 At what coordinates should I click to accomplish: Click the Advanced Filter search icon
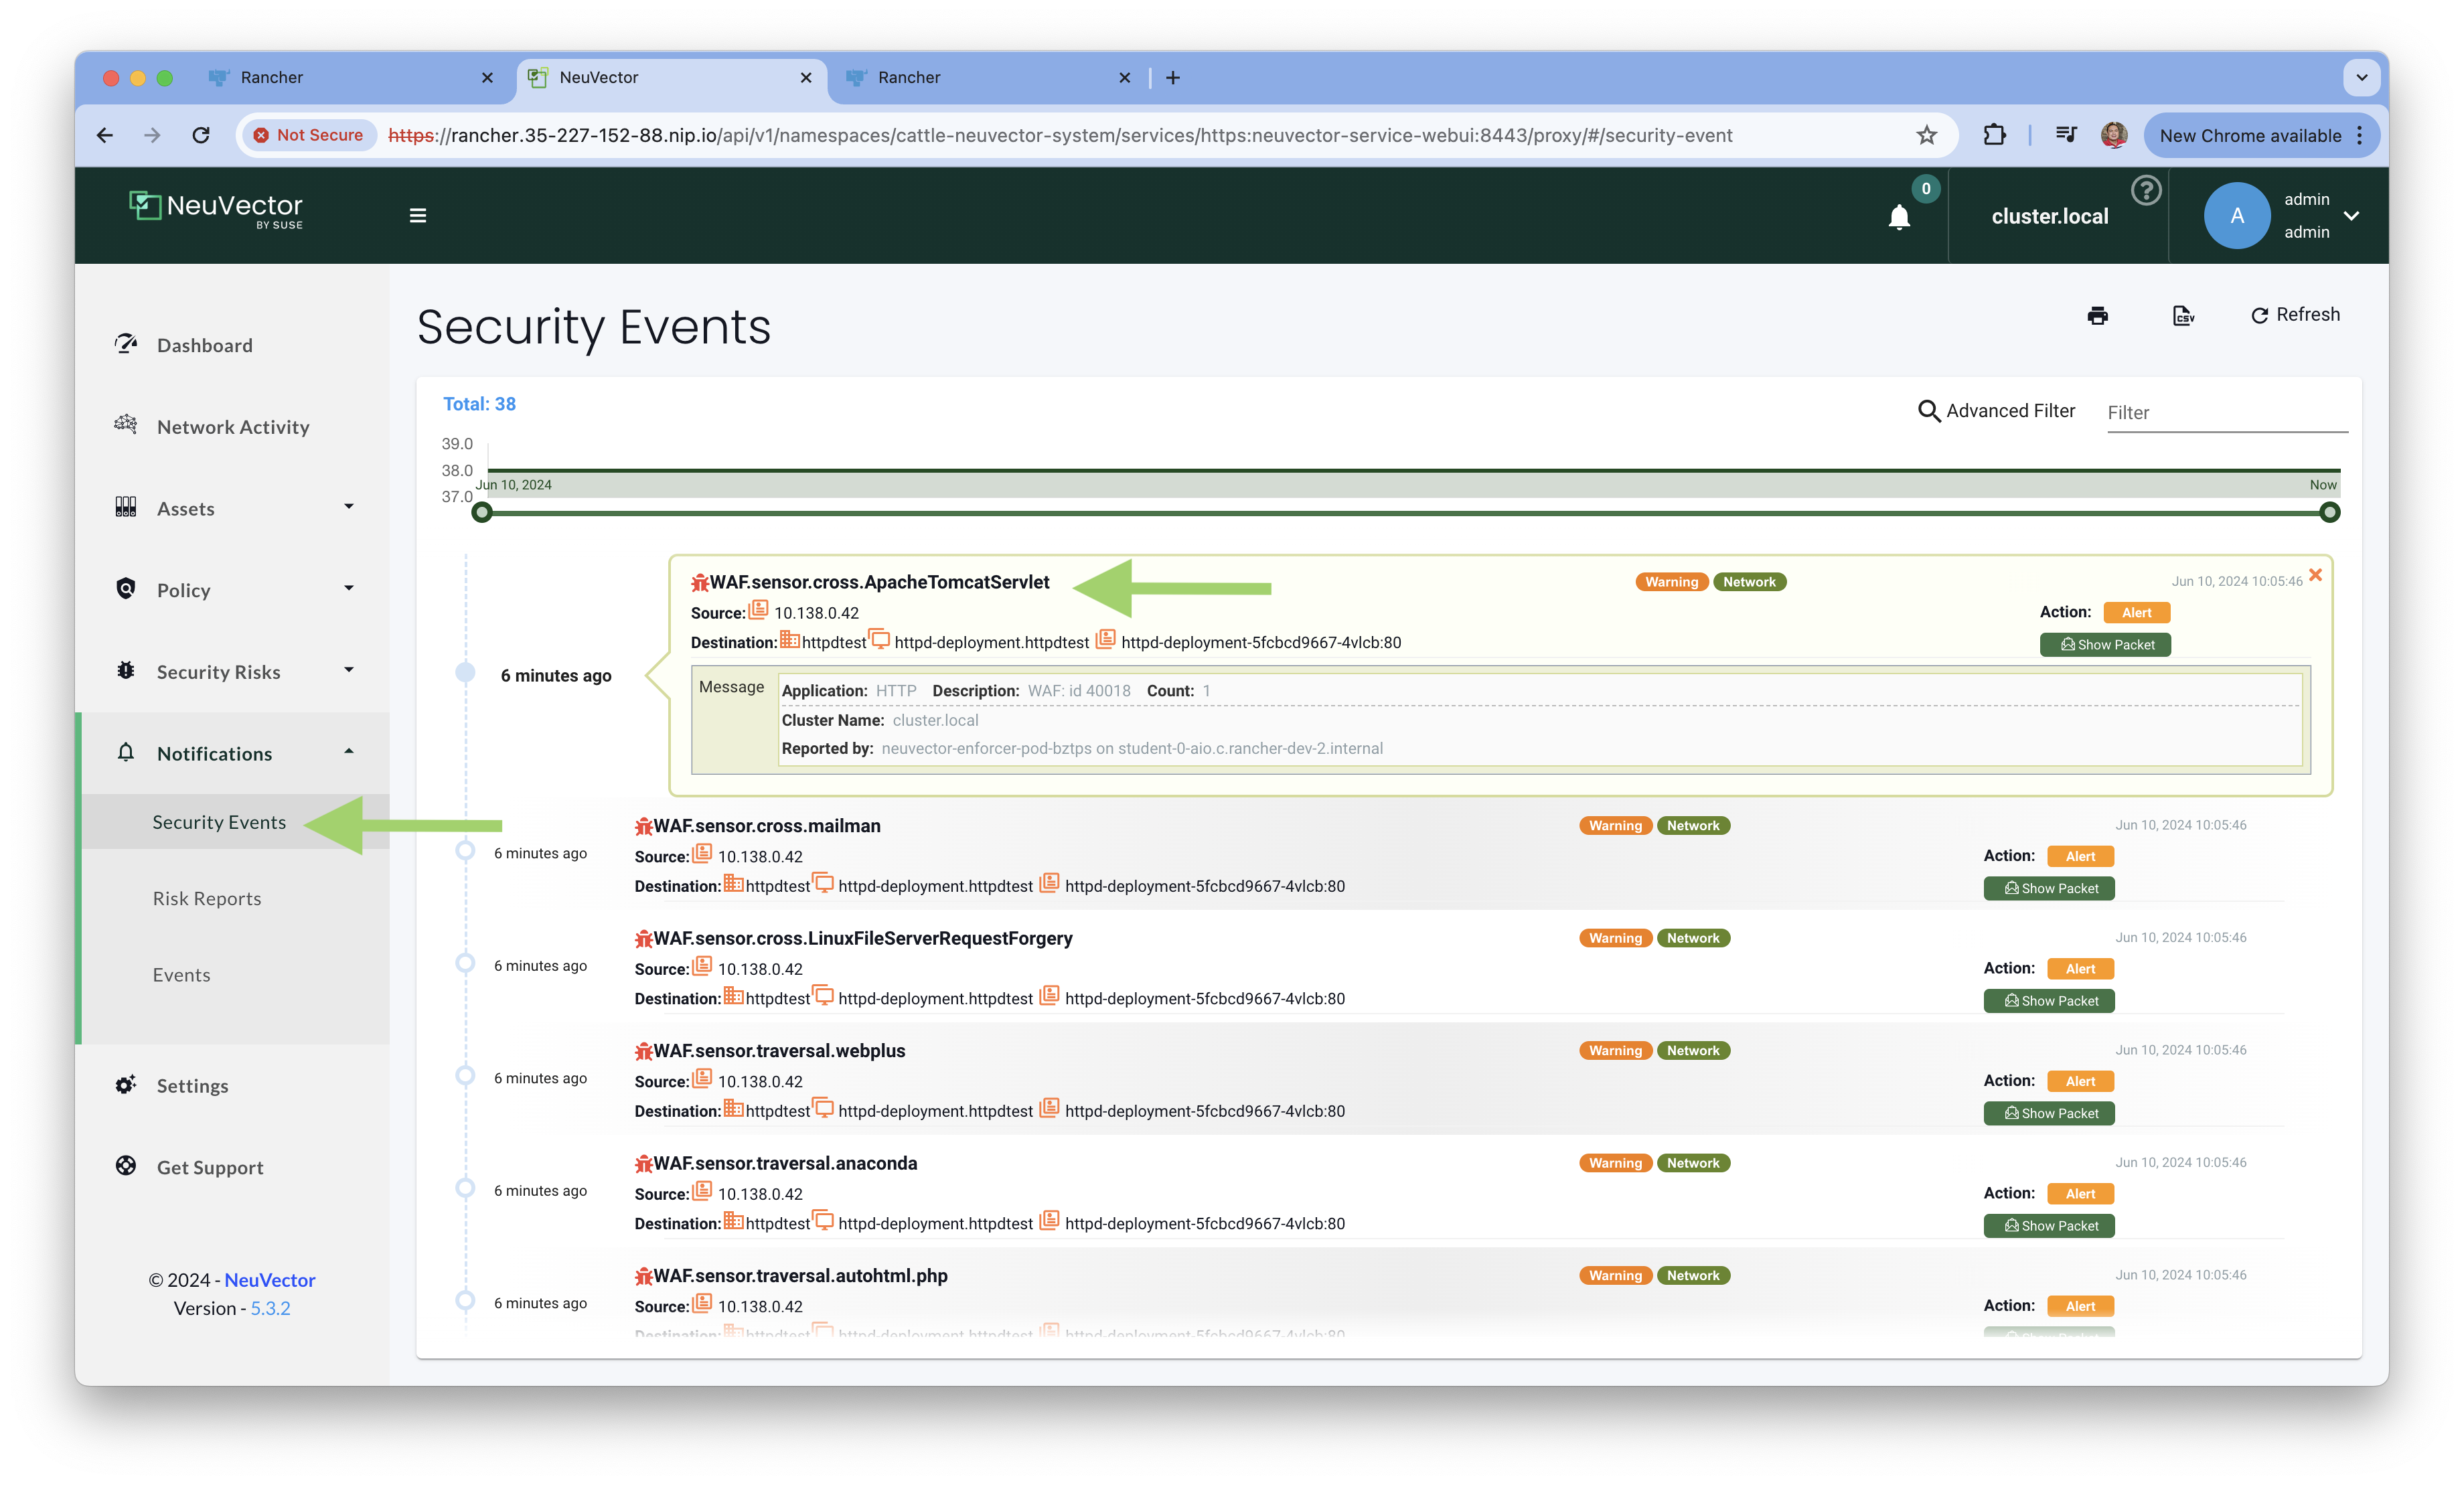(x=1928, y=411)
